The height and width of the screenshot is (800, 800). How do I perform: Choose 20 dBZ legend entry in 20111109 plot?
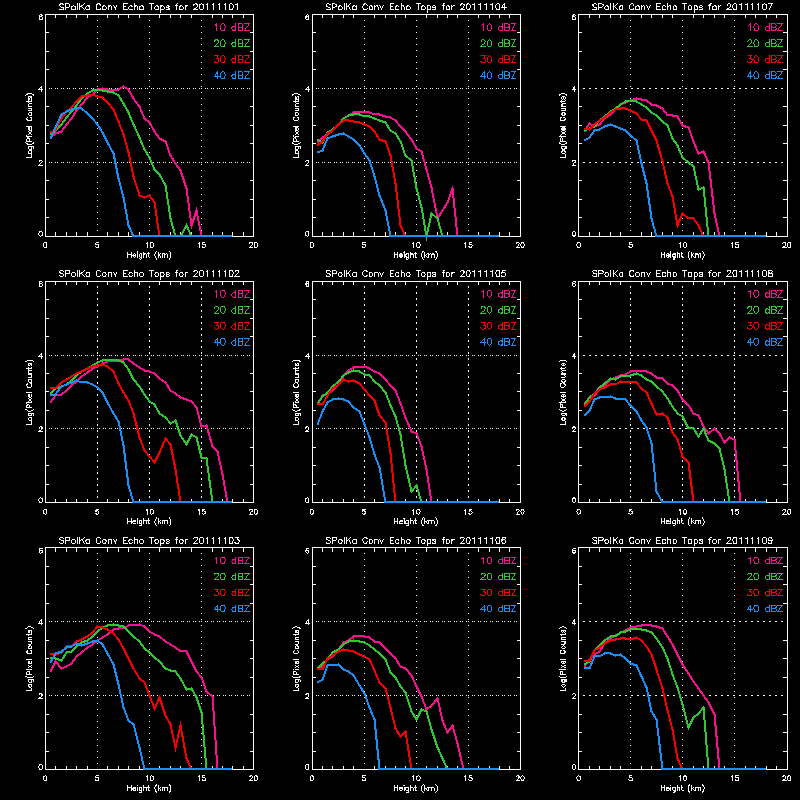(x=765, y=577)
